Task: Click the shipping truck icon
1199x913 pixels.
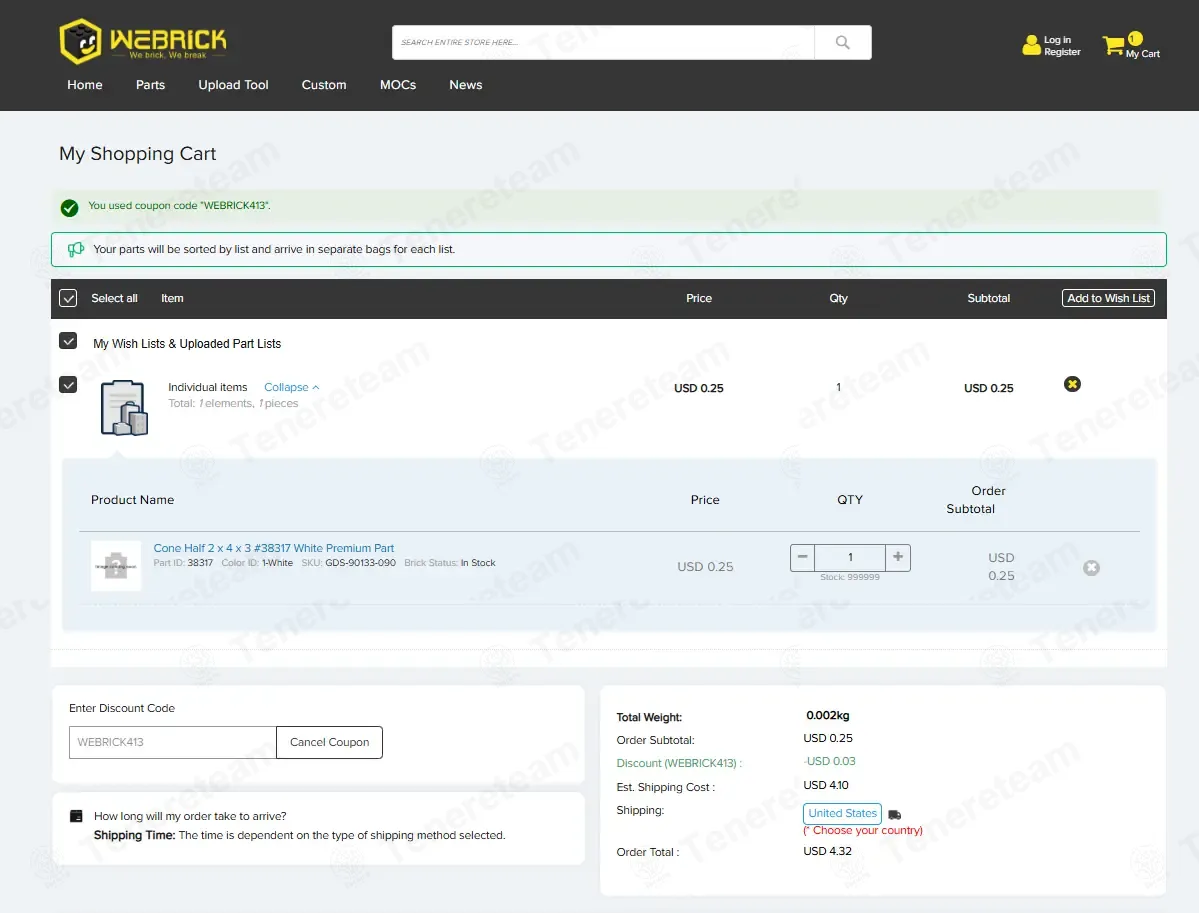Action: [895, 814]
